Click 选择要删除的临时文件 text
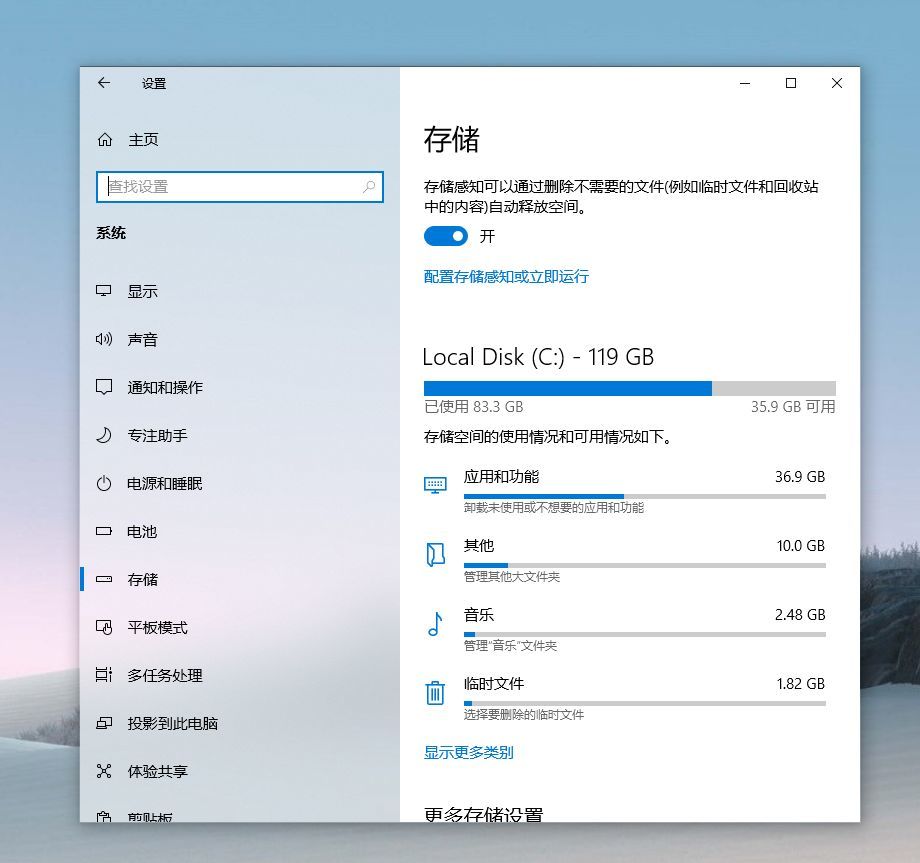This screenshot has height=863, width=920. [x=523, y=715]
